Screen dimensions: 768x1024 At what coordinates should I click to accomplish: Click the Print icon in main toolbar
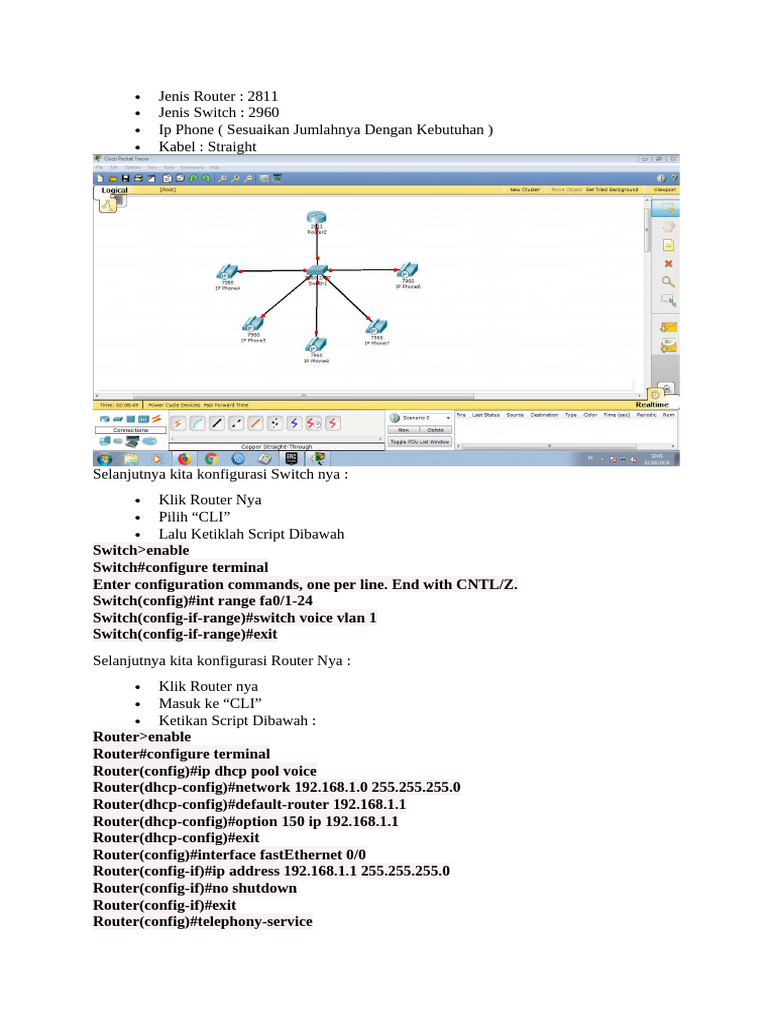tap(138, 178)
